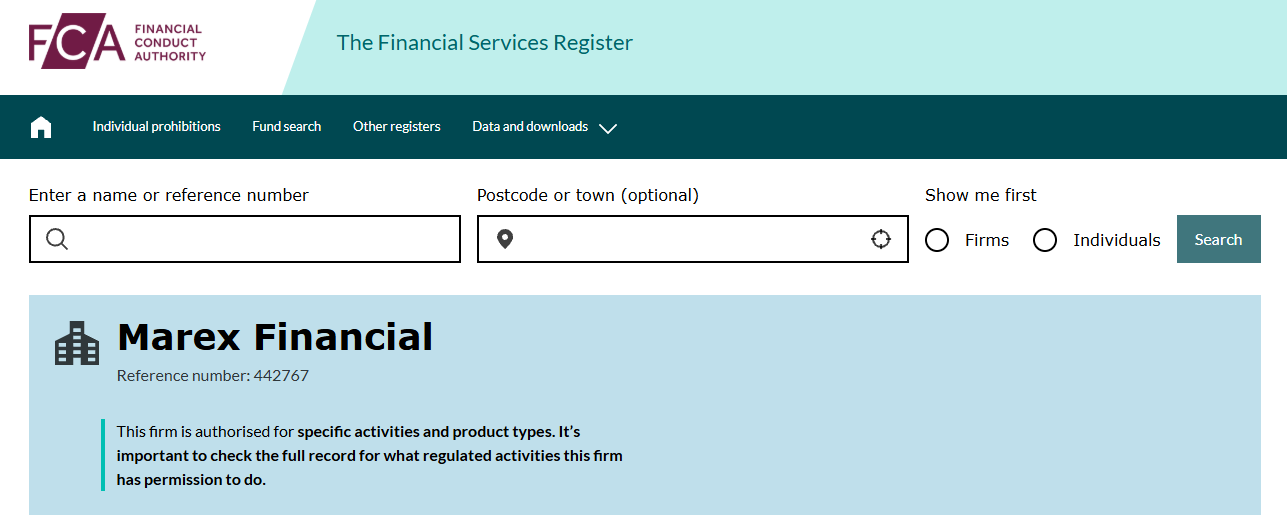Click the building icon beside Marex Financial

77,343
